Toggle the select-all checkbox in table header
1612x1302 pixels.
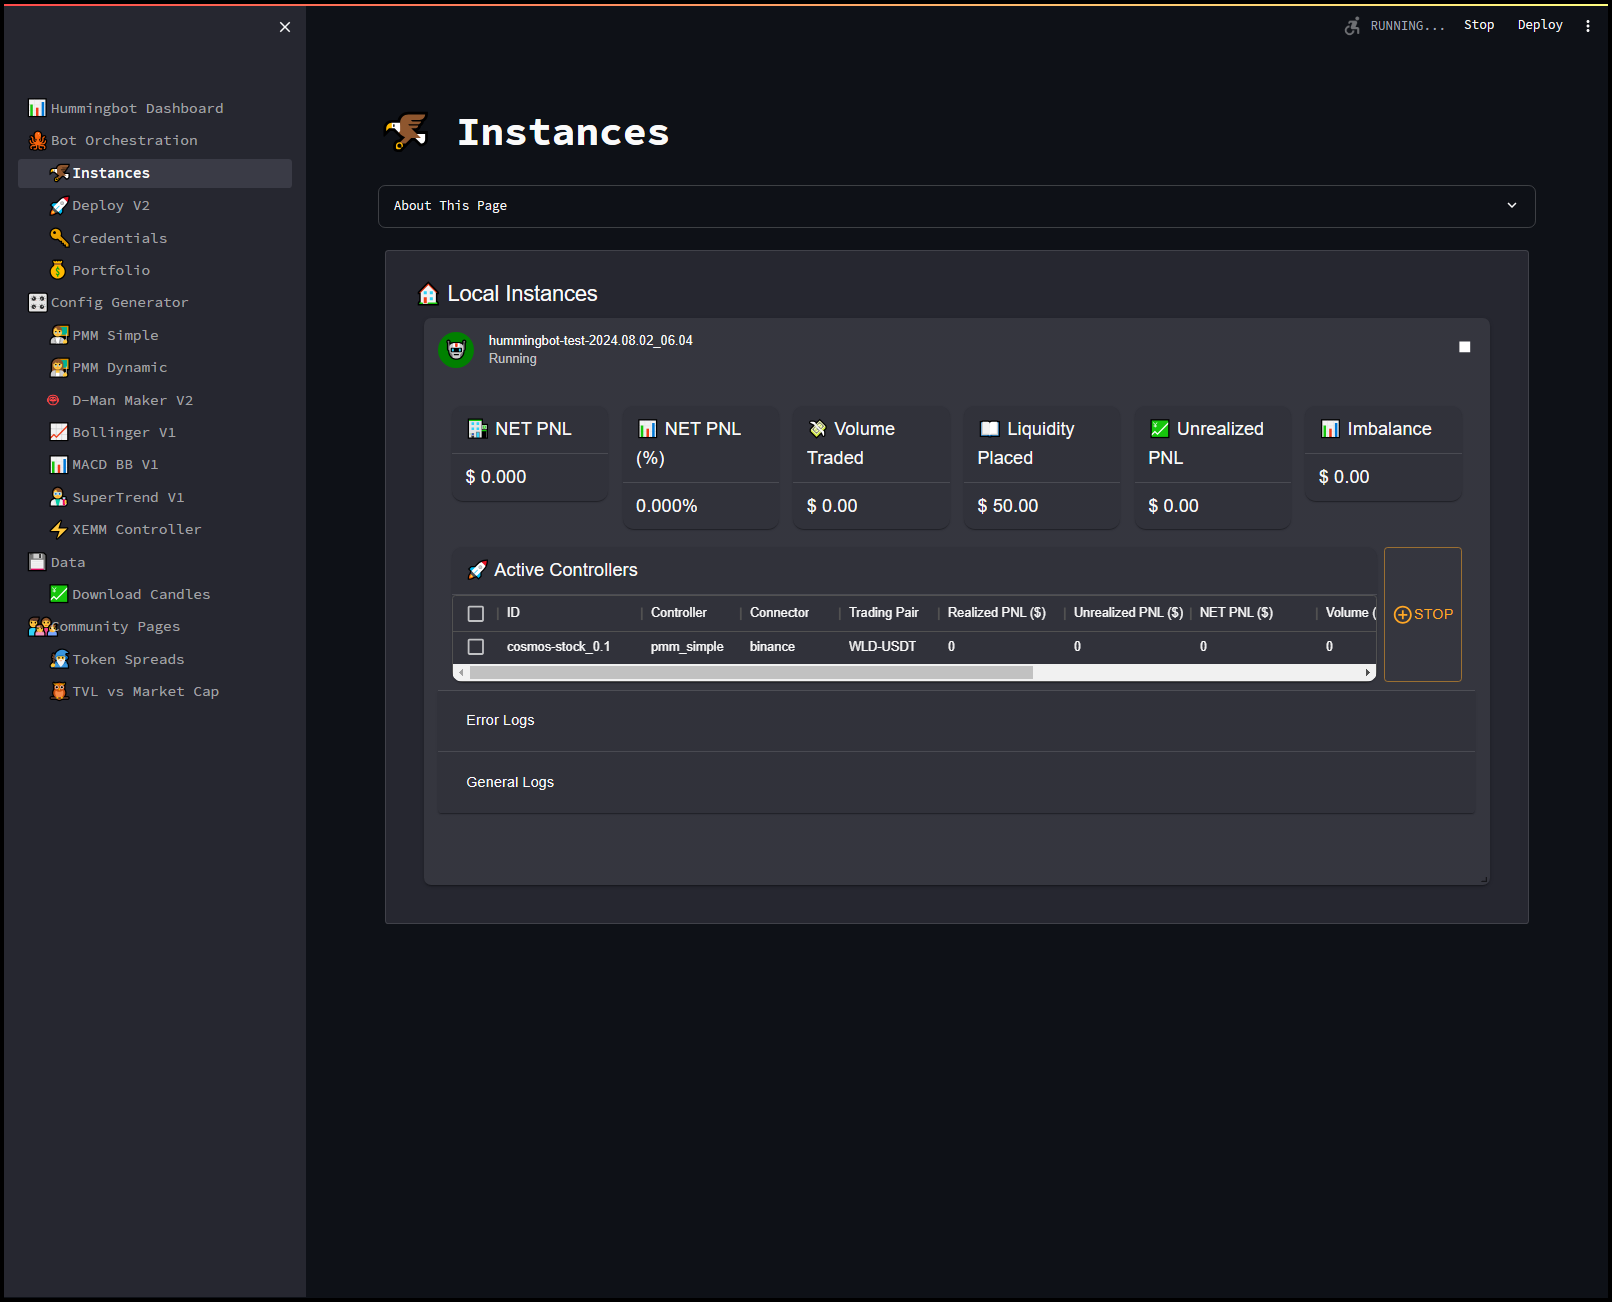tap(476, 614)
